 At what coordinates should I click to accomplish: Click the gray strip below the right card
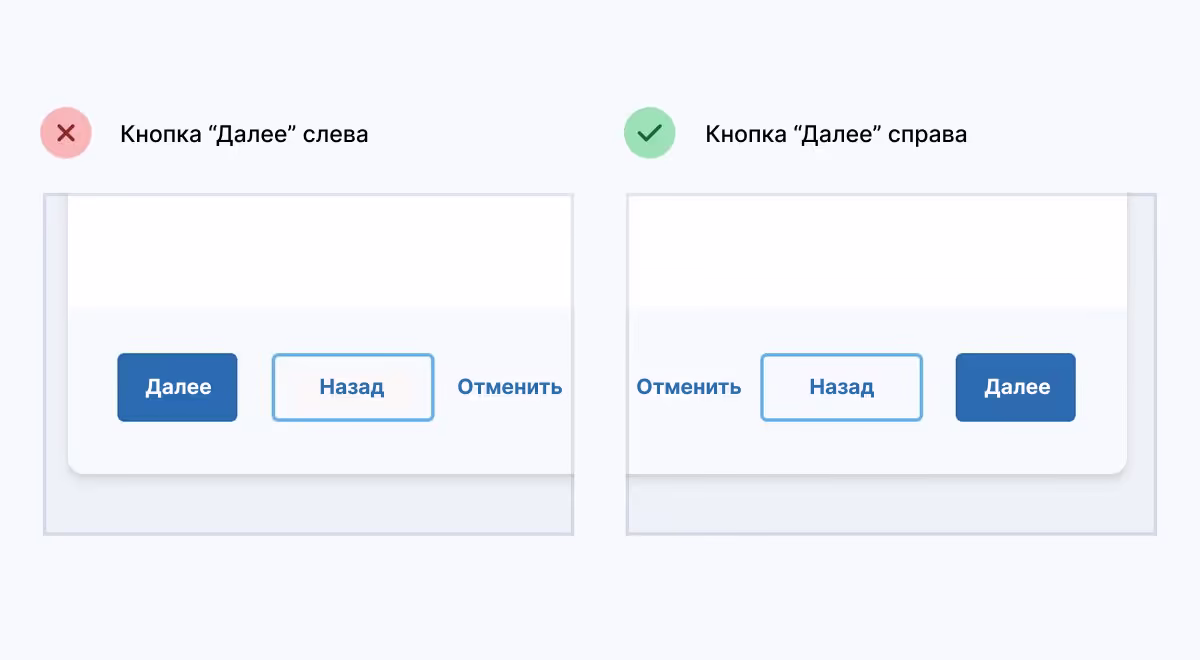coord(890,508)
